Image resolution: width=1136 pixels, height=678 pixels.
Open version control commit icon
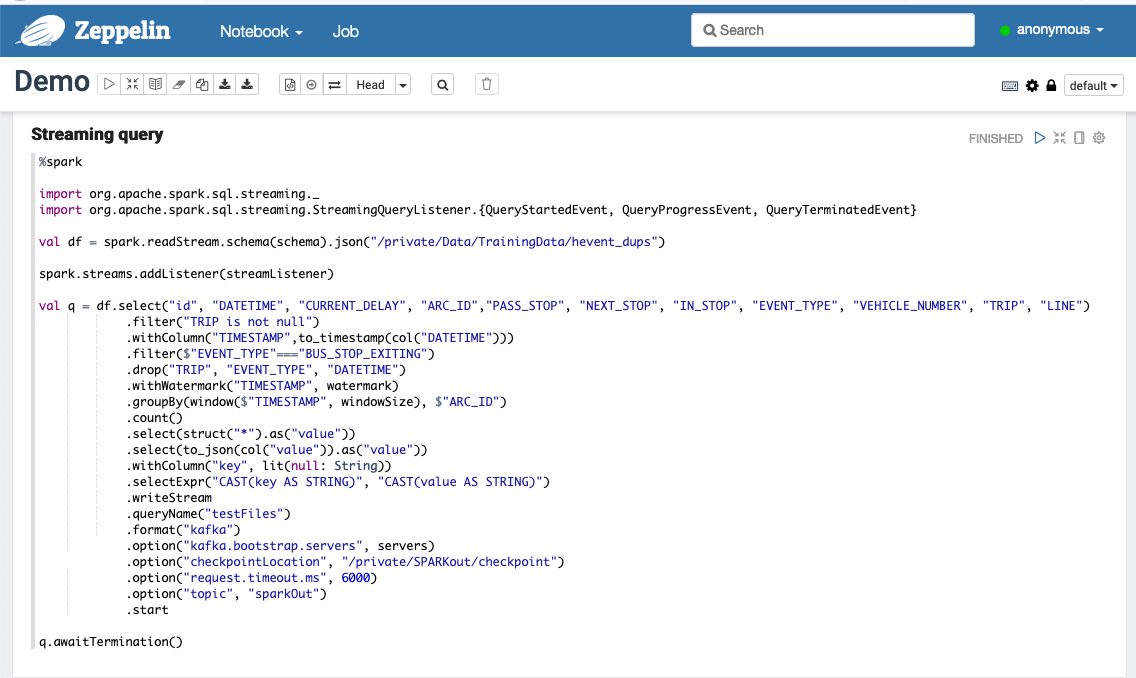point(290,84)
